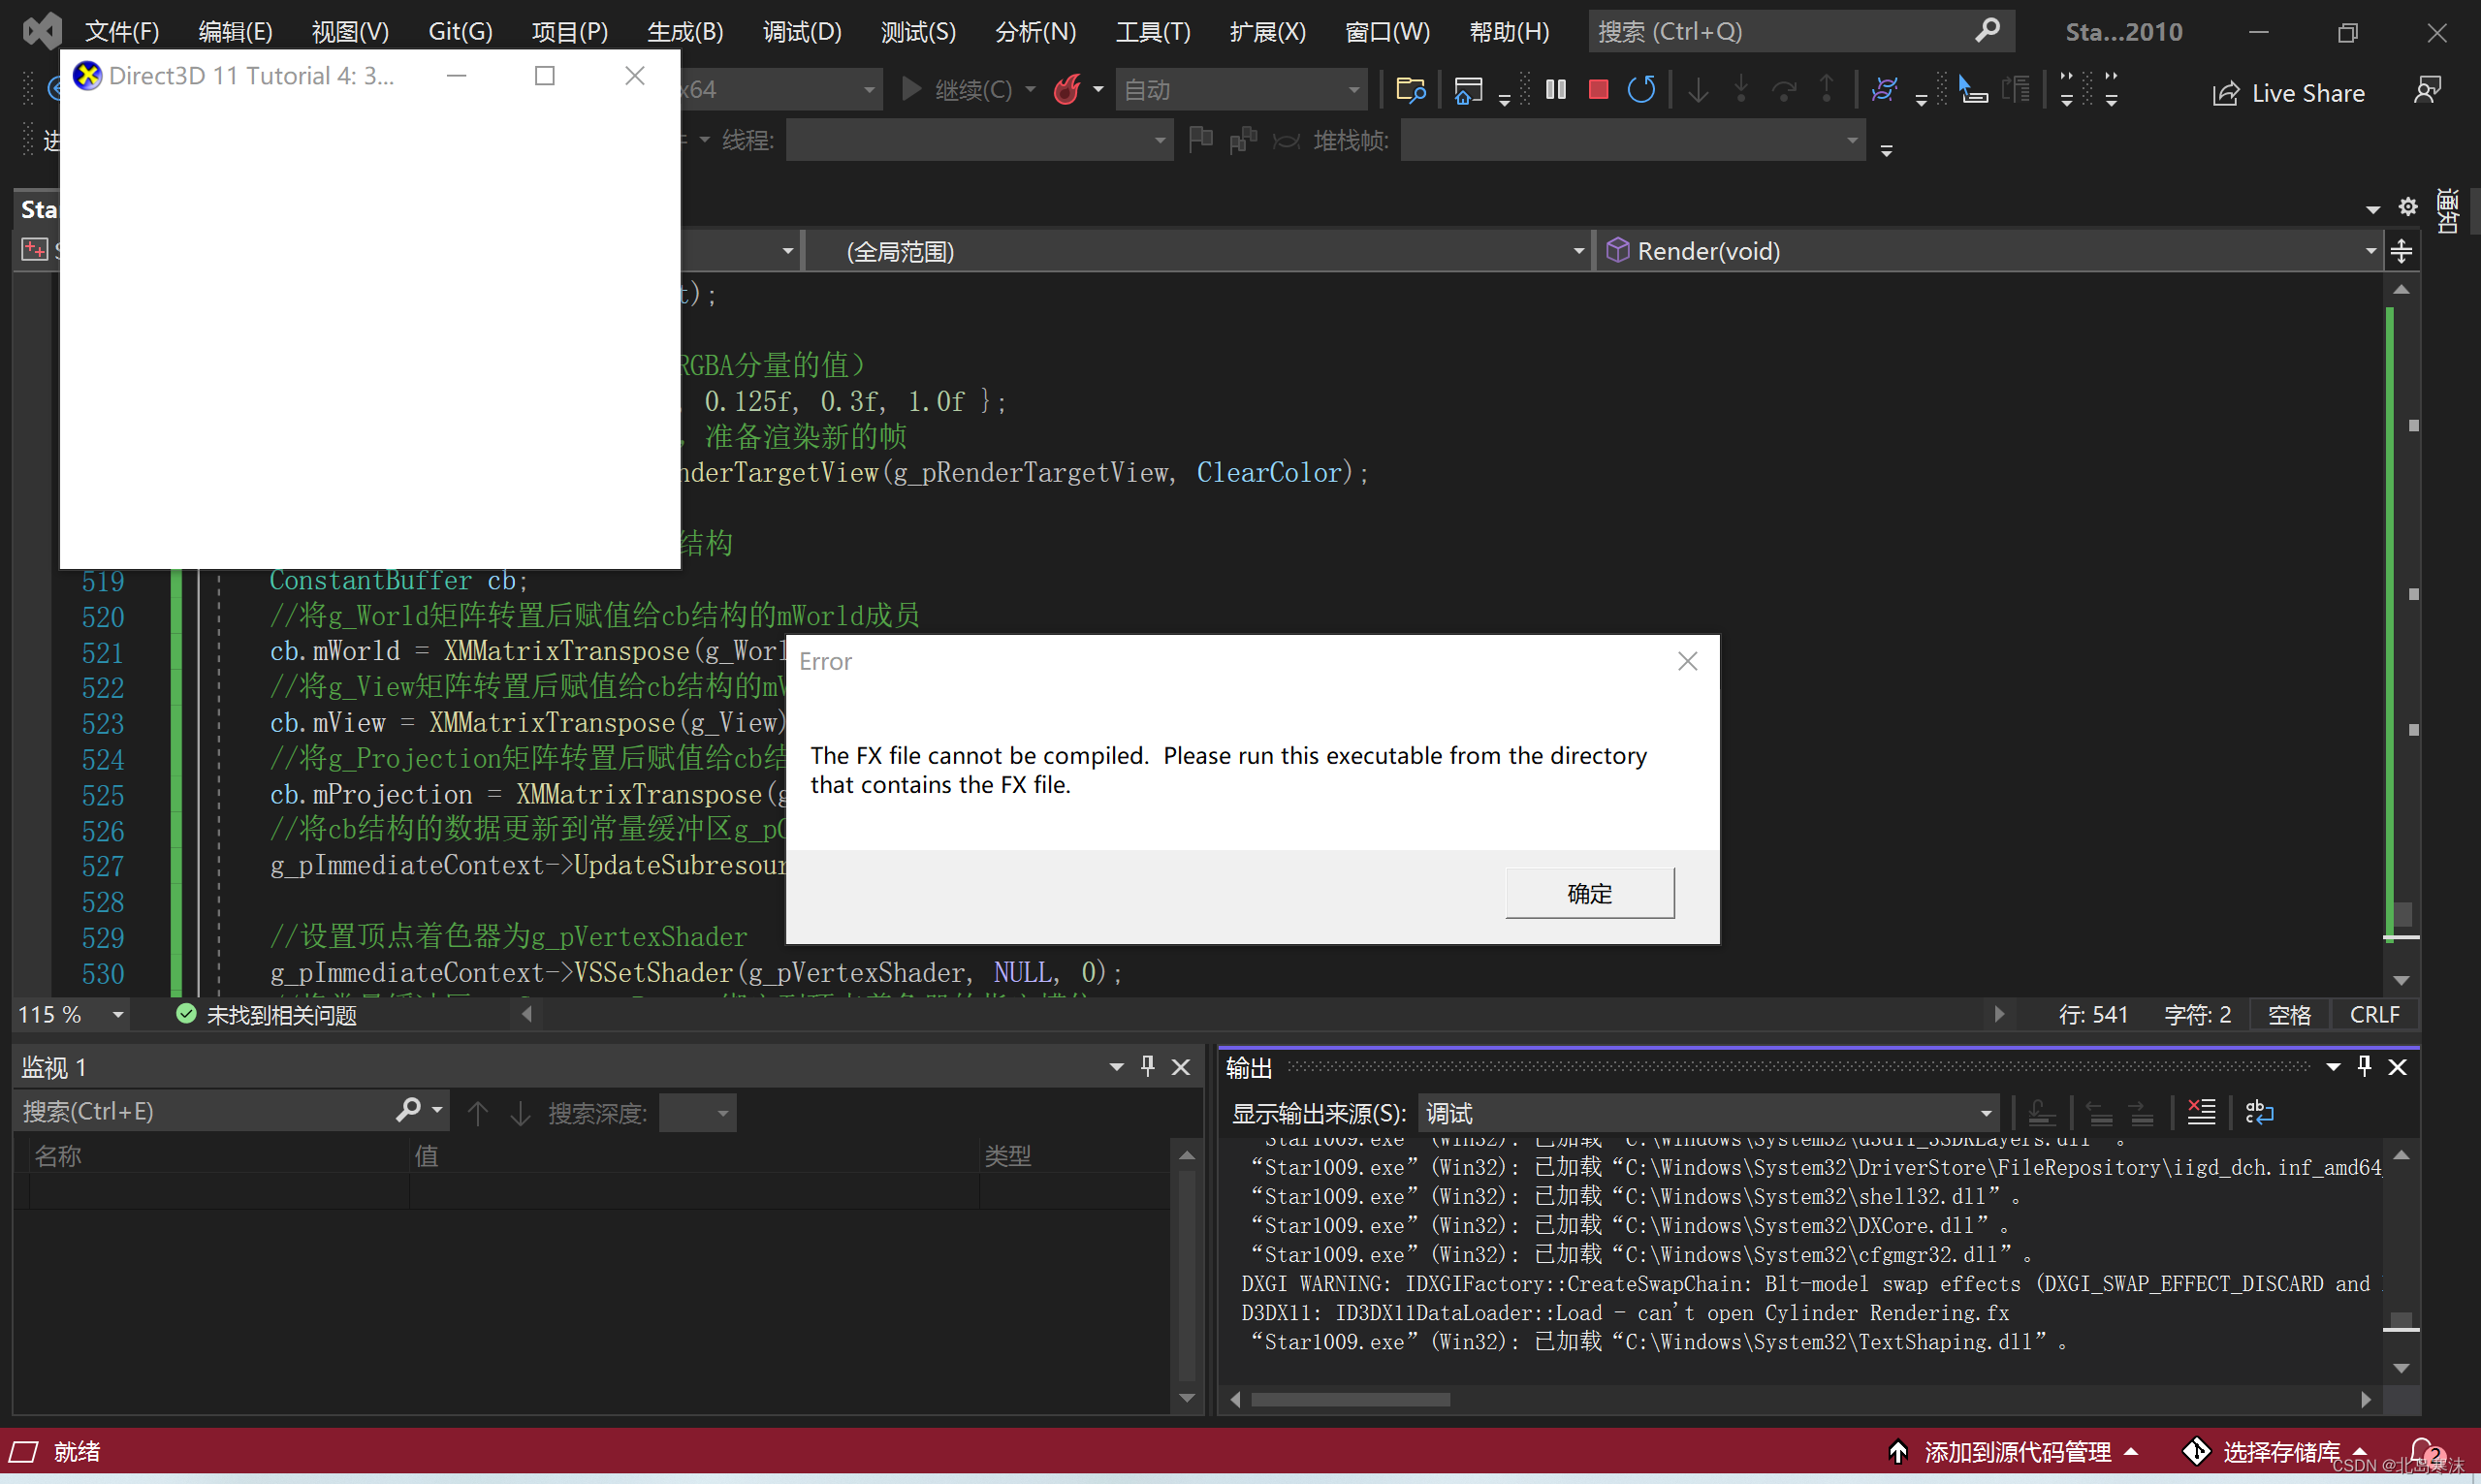Click the split editor icon above scrollbar
This screenshot has height=1484, width=2481.
coord(2401,251)
